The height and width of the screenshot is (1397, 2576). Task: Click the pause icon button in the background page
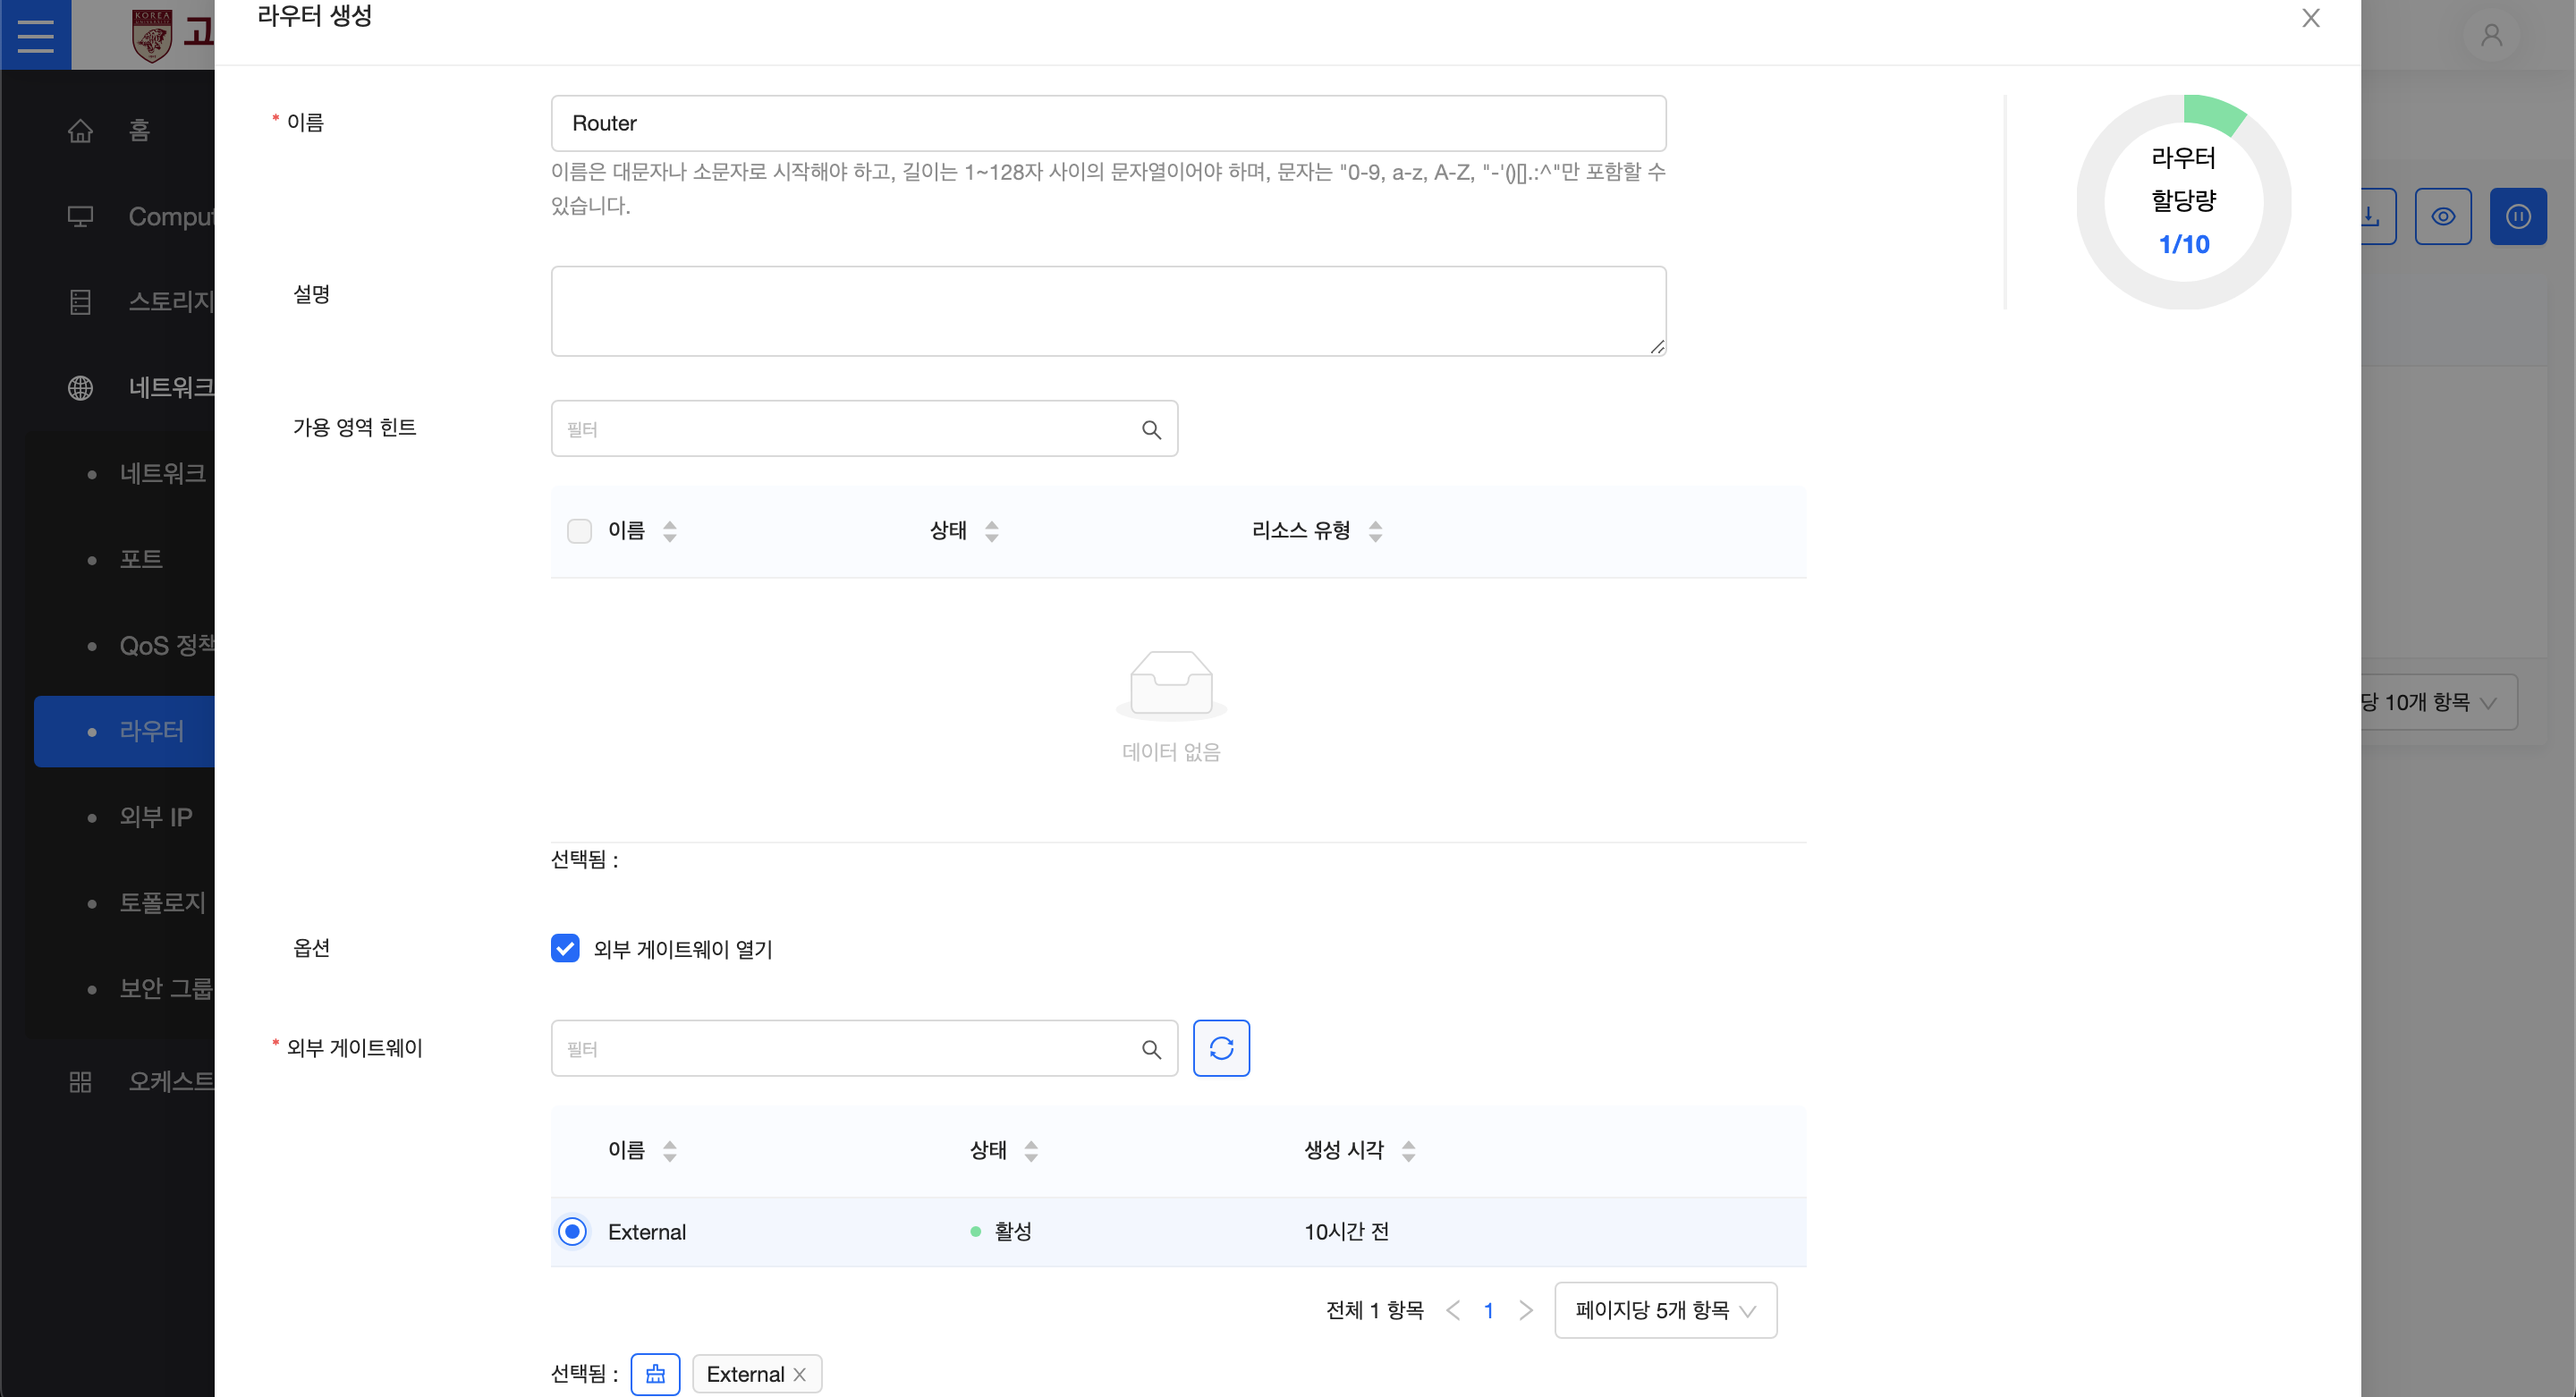2517,216
